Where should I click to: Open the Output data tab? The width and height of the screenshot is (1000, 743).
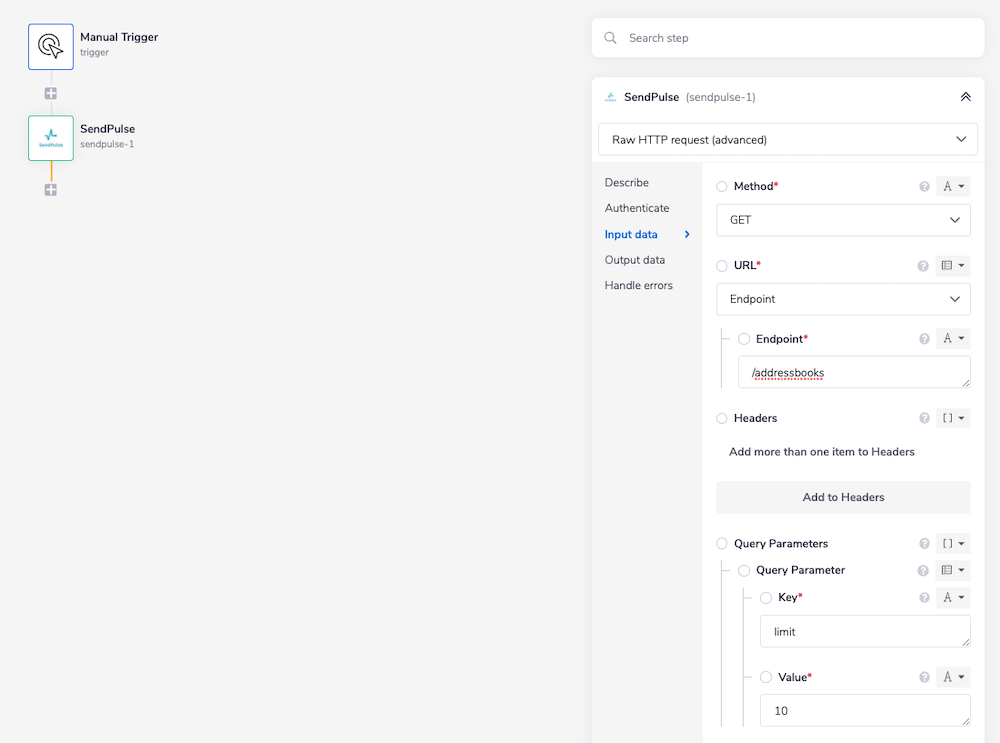(x=634, y=260)
